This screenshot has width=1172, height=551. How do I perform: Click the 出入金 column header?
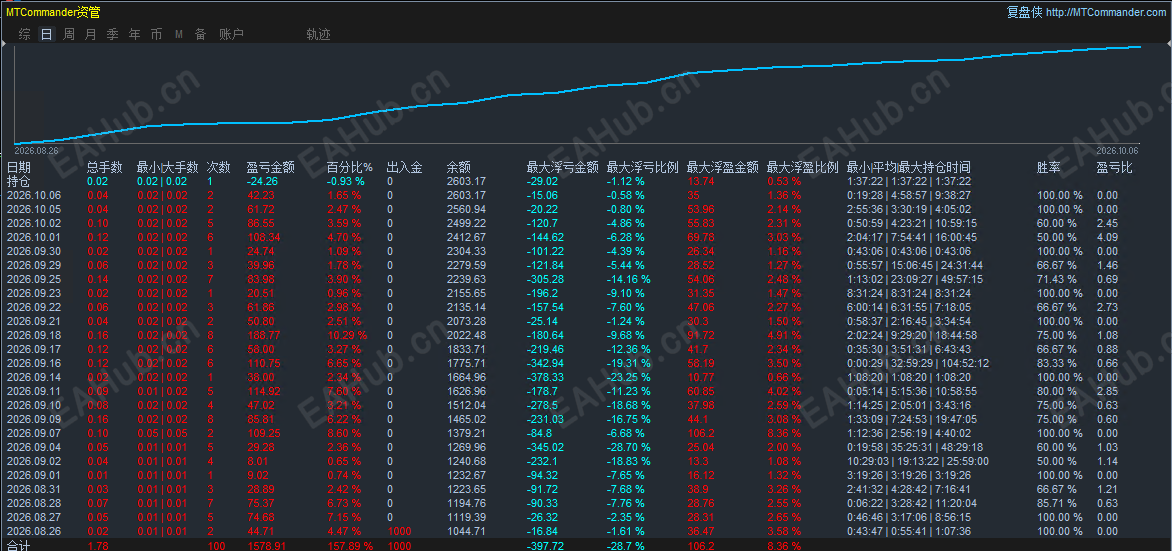click(404, 167)
